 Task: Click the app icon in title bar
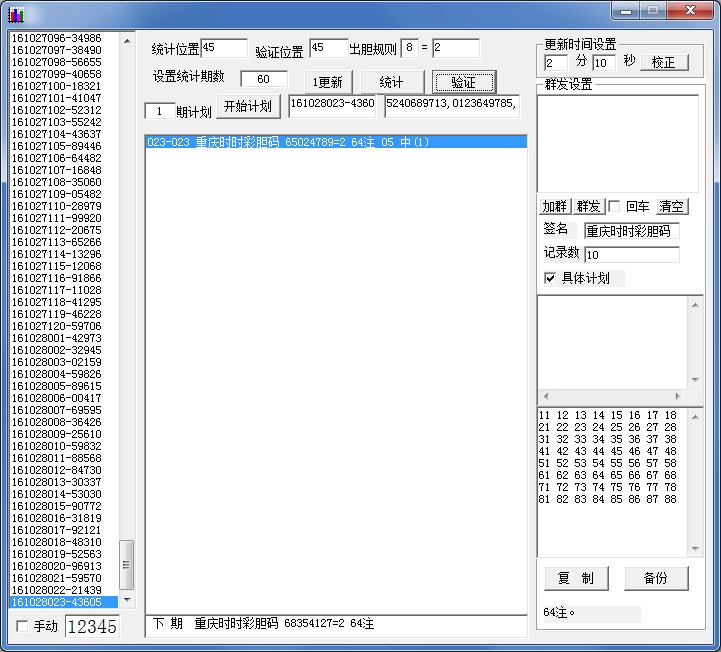click(16, 14)
